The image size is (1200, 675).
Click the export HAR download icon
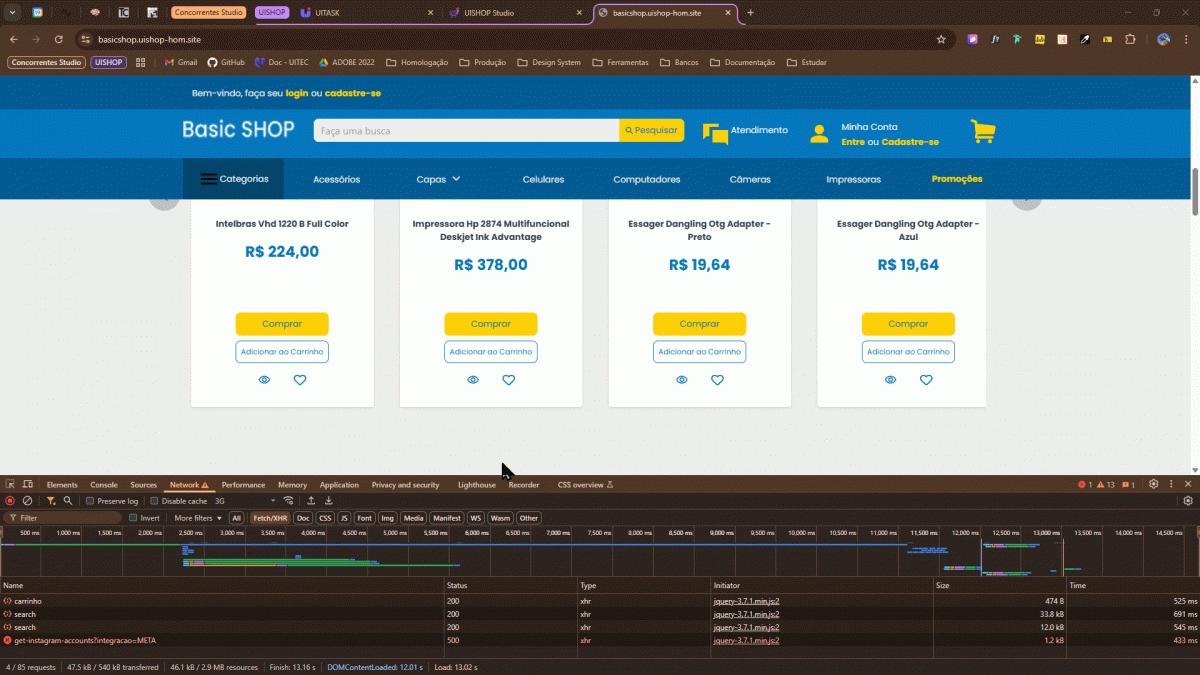328,501
